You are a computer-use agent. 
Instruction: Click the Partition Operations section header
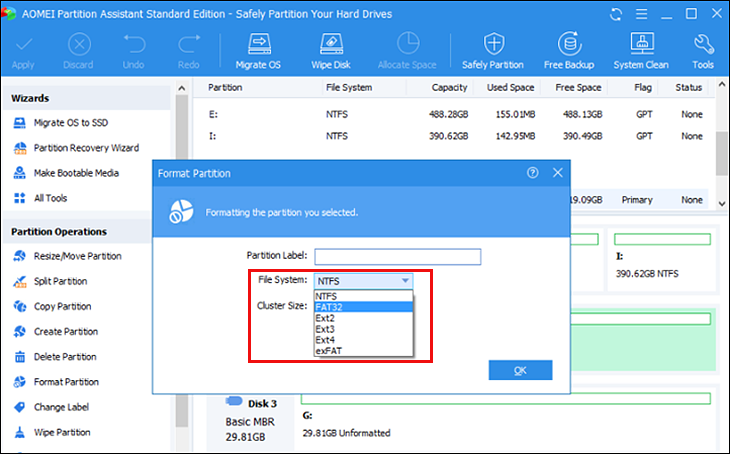[59, 232]
